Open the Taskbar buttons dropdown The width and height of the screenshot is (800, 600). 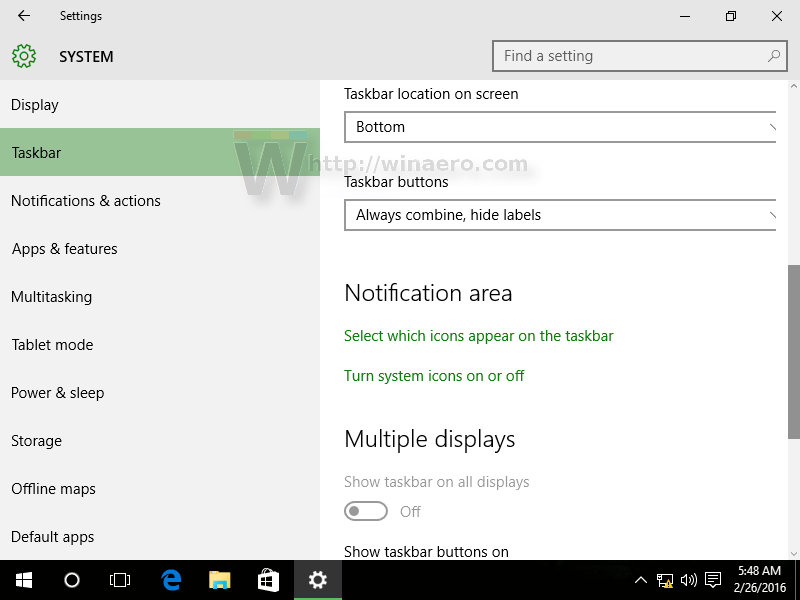click(x=560, y=215)
